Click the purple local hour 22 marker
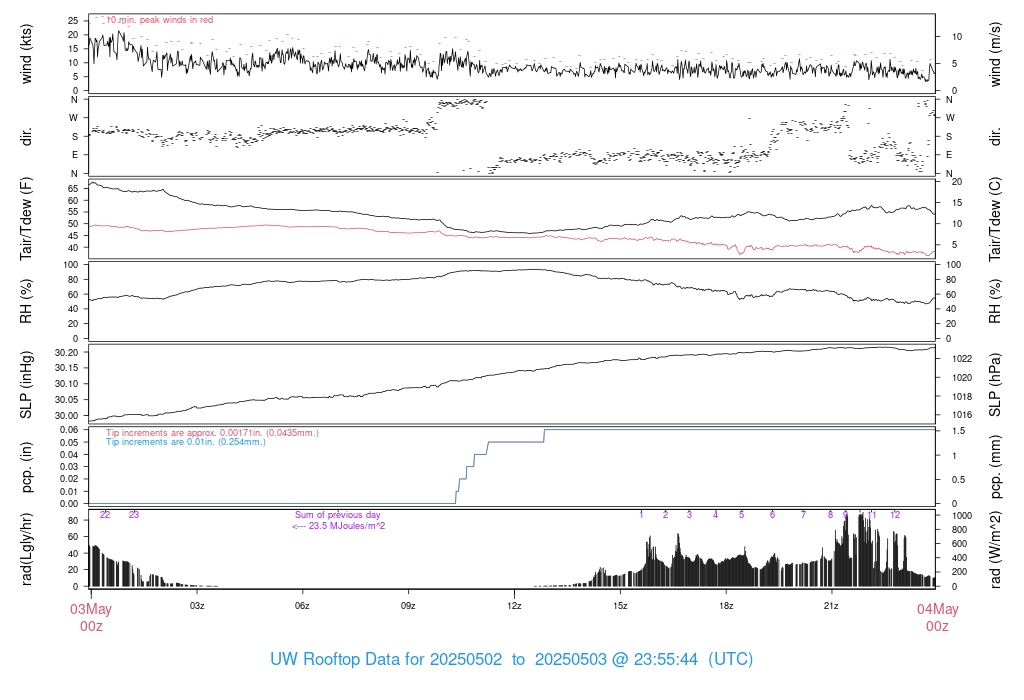 tap(105, 515)
